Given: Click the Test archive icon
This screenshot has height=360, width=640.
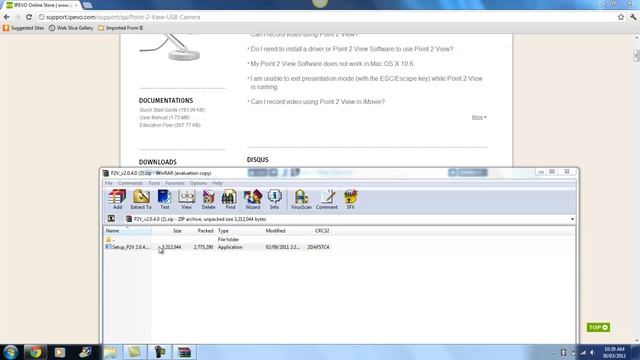Looking at the screenshot, I should tap(164, 200).
